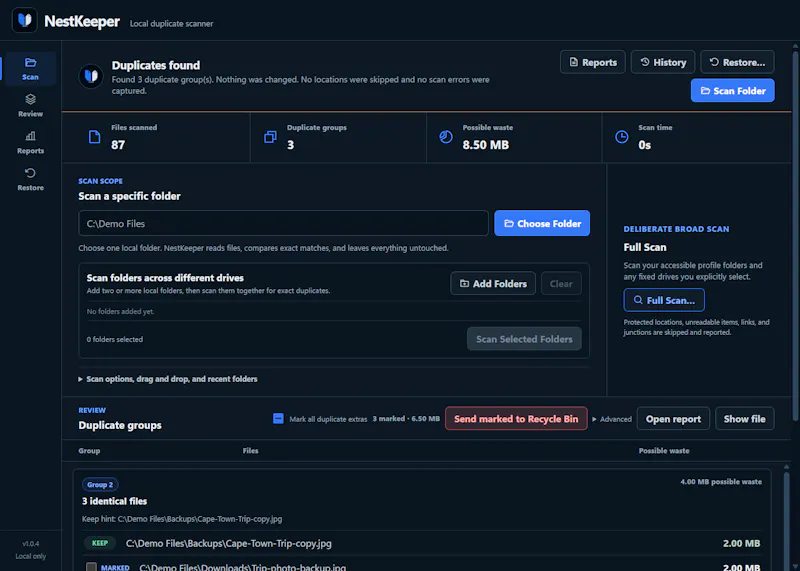Click the 8.50 MB possible waste value
Image resolution: width=800 pixels, height=571 pixels.
click(486, 145)
